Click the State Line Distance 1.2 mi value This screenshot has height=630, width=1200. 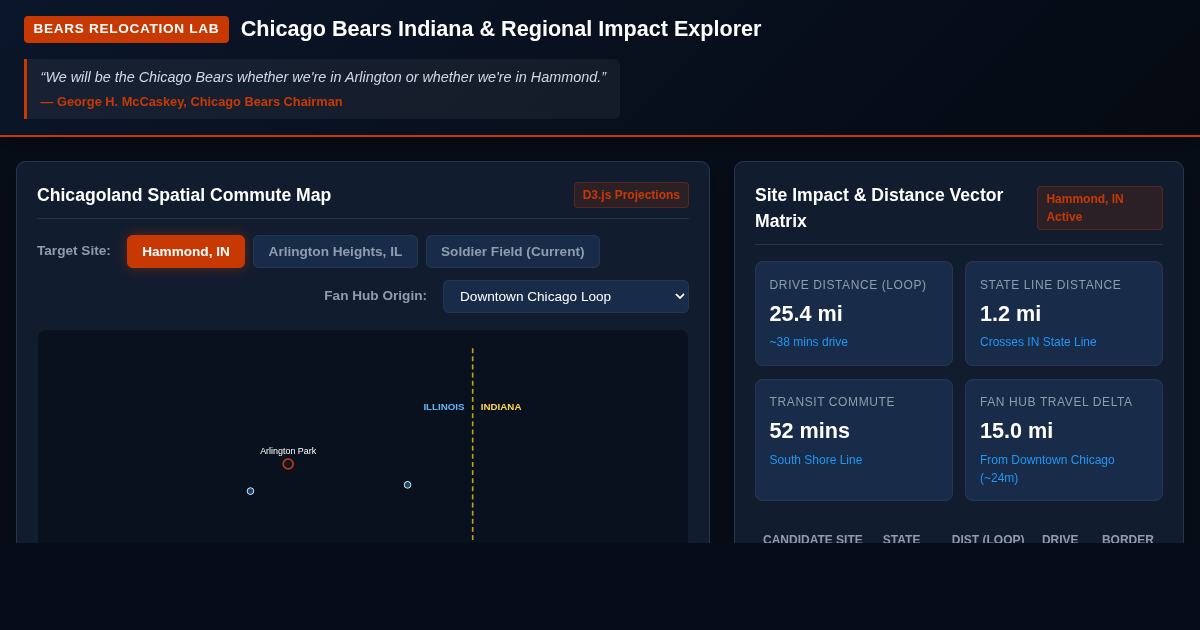point(1010,314)
